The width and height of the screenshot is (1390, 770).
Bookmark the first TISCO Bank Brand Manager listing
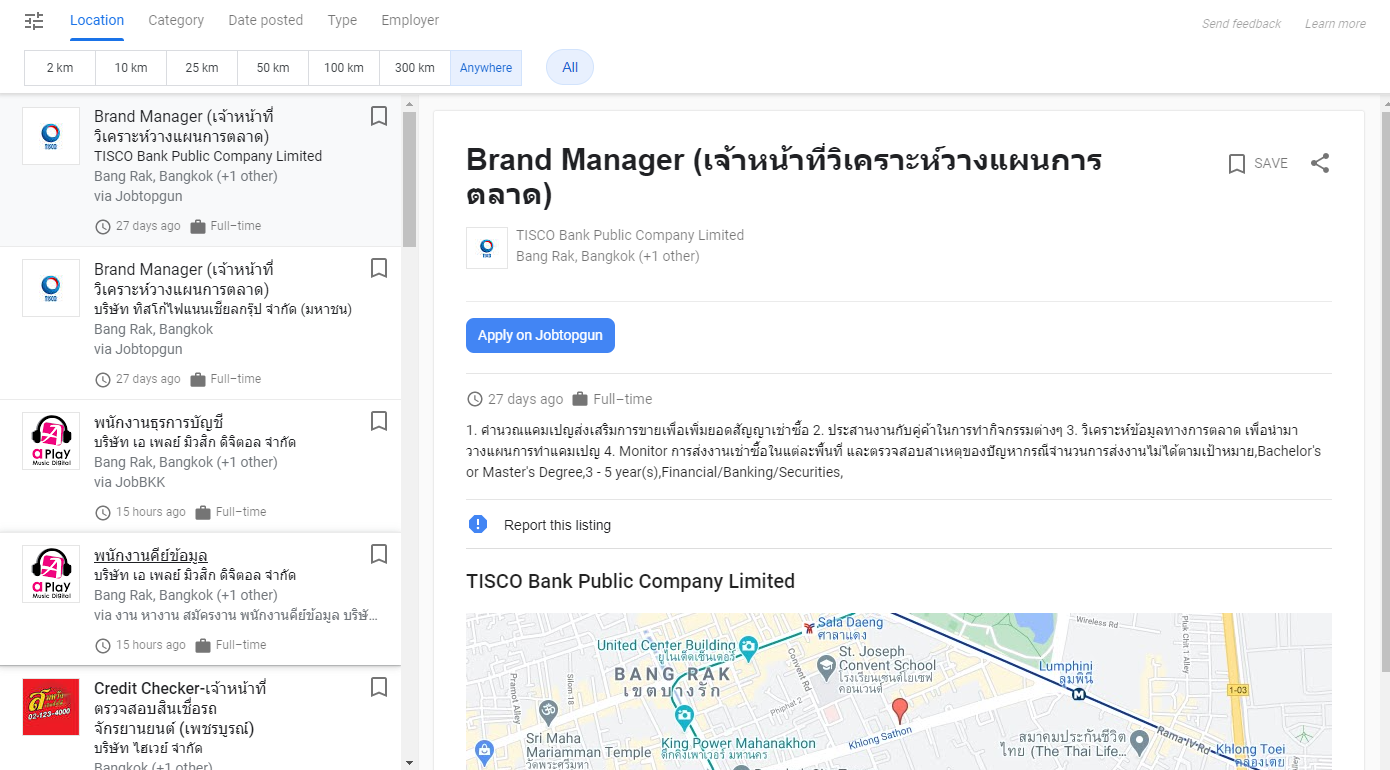[379, 116]
